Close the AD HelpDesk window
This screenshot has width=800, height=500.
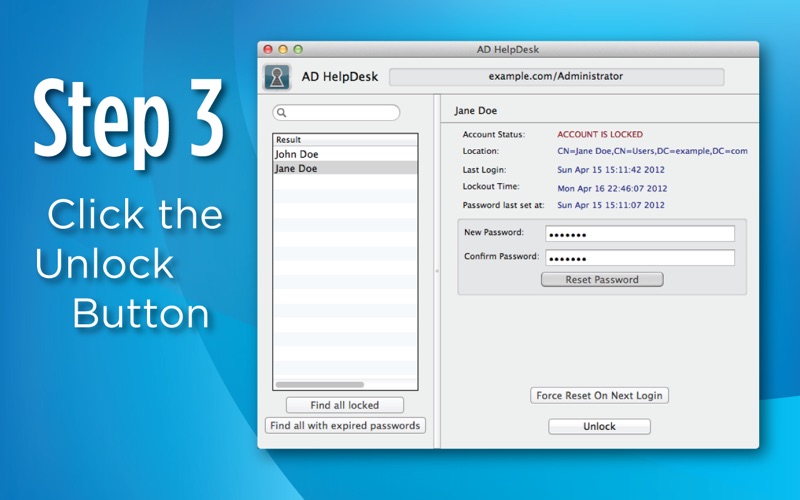pos(268,49)
